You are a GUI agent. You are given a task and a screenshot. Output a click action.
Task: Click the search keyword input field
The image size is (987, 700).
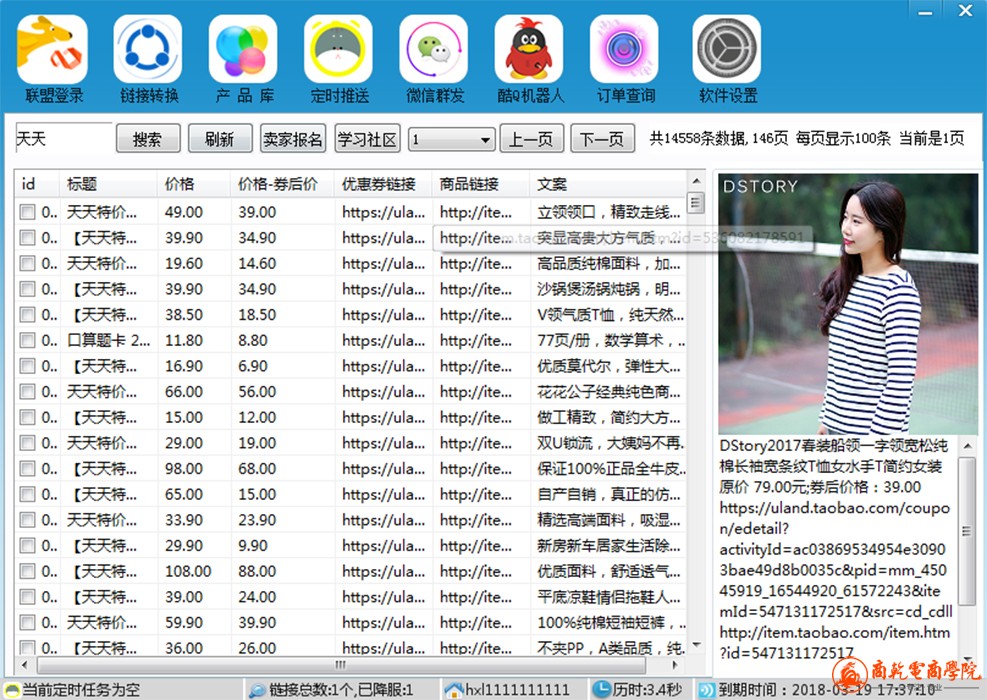coord(62,139)
